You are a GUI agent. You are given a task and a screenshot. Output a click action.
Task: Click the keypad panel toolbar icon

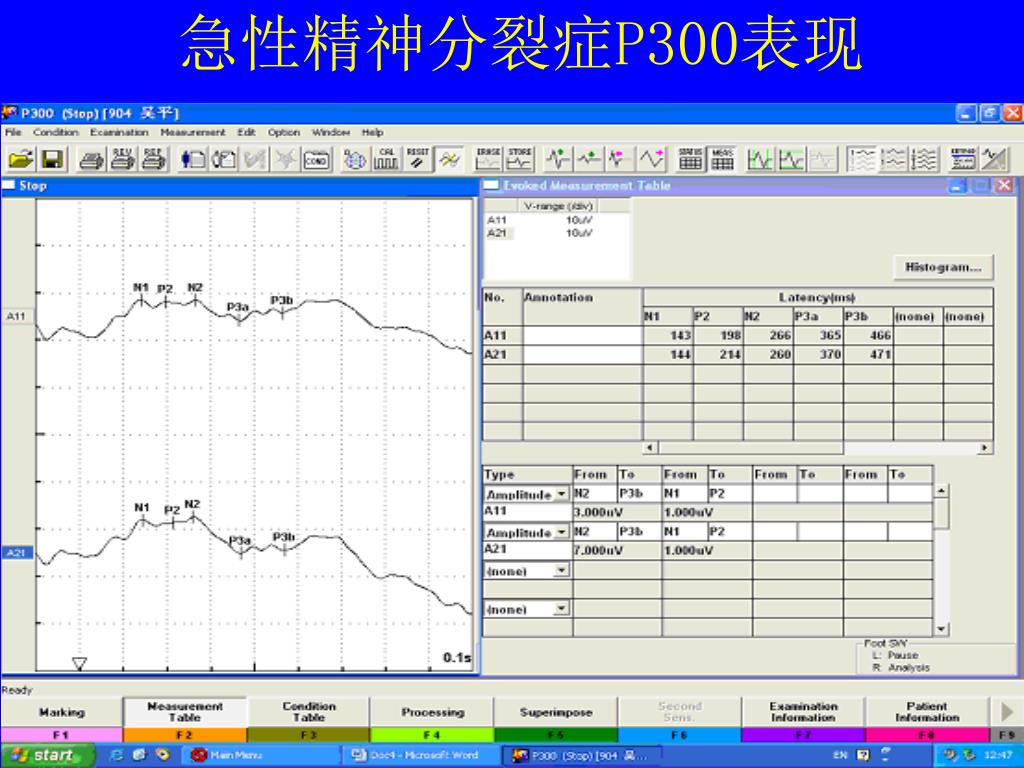tap(963, 159)
